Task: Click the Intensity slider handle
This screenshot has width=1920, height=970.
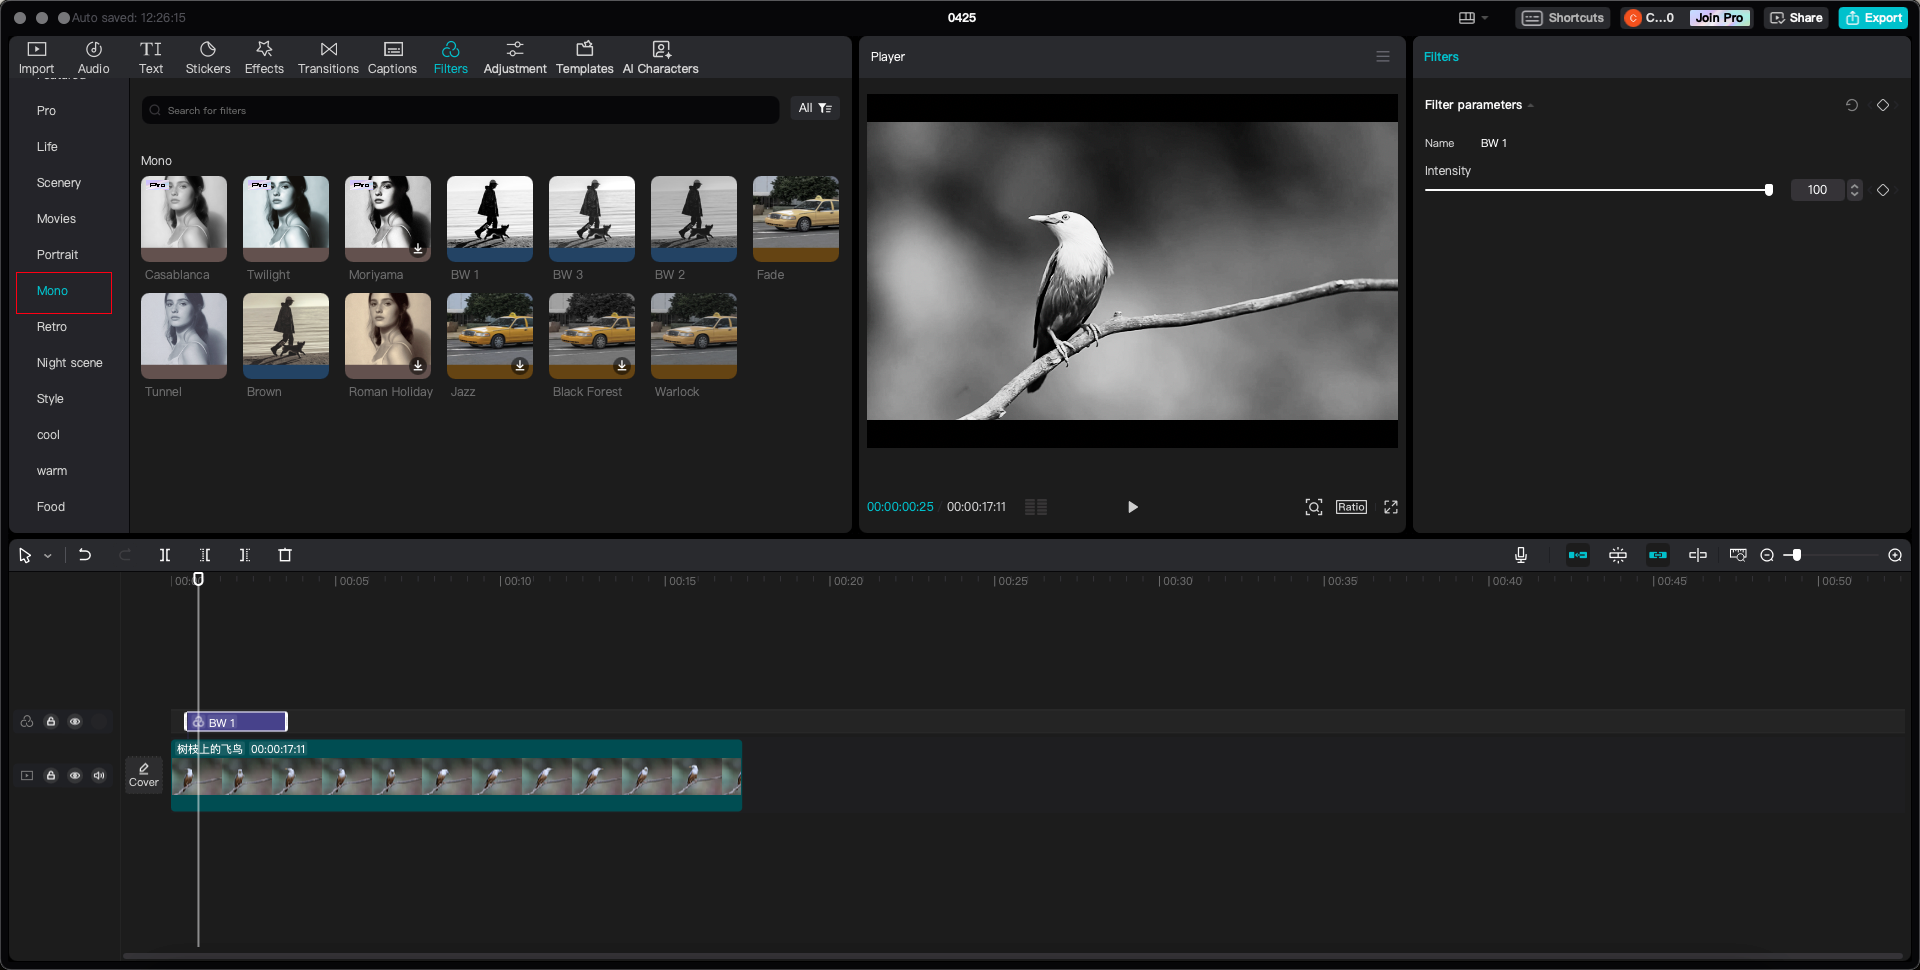Action: [x=1768, y=190]
